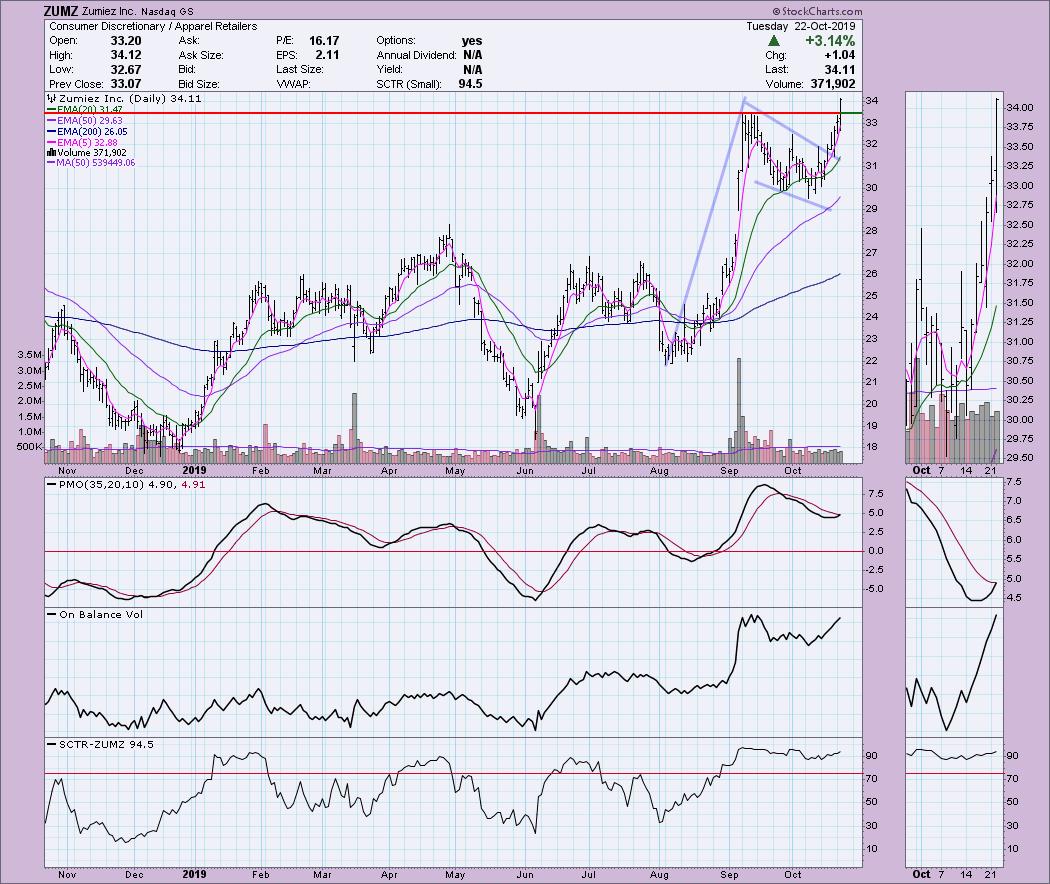This screenshot has height=884, width=1050.
Task: Click the +3.14% percent change
Action: tap(830, 41)
